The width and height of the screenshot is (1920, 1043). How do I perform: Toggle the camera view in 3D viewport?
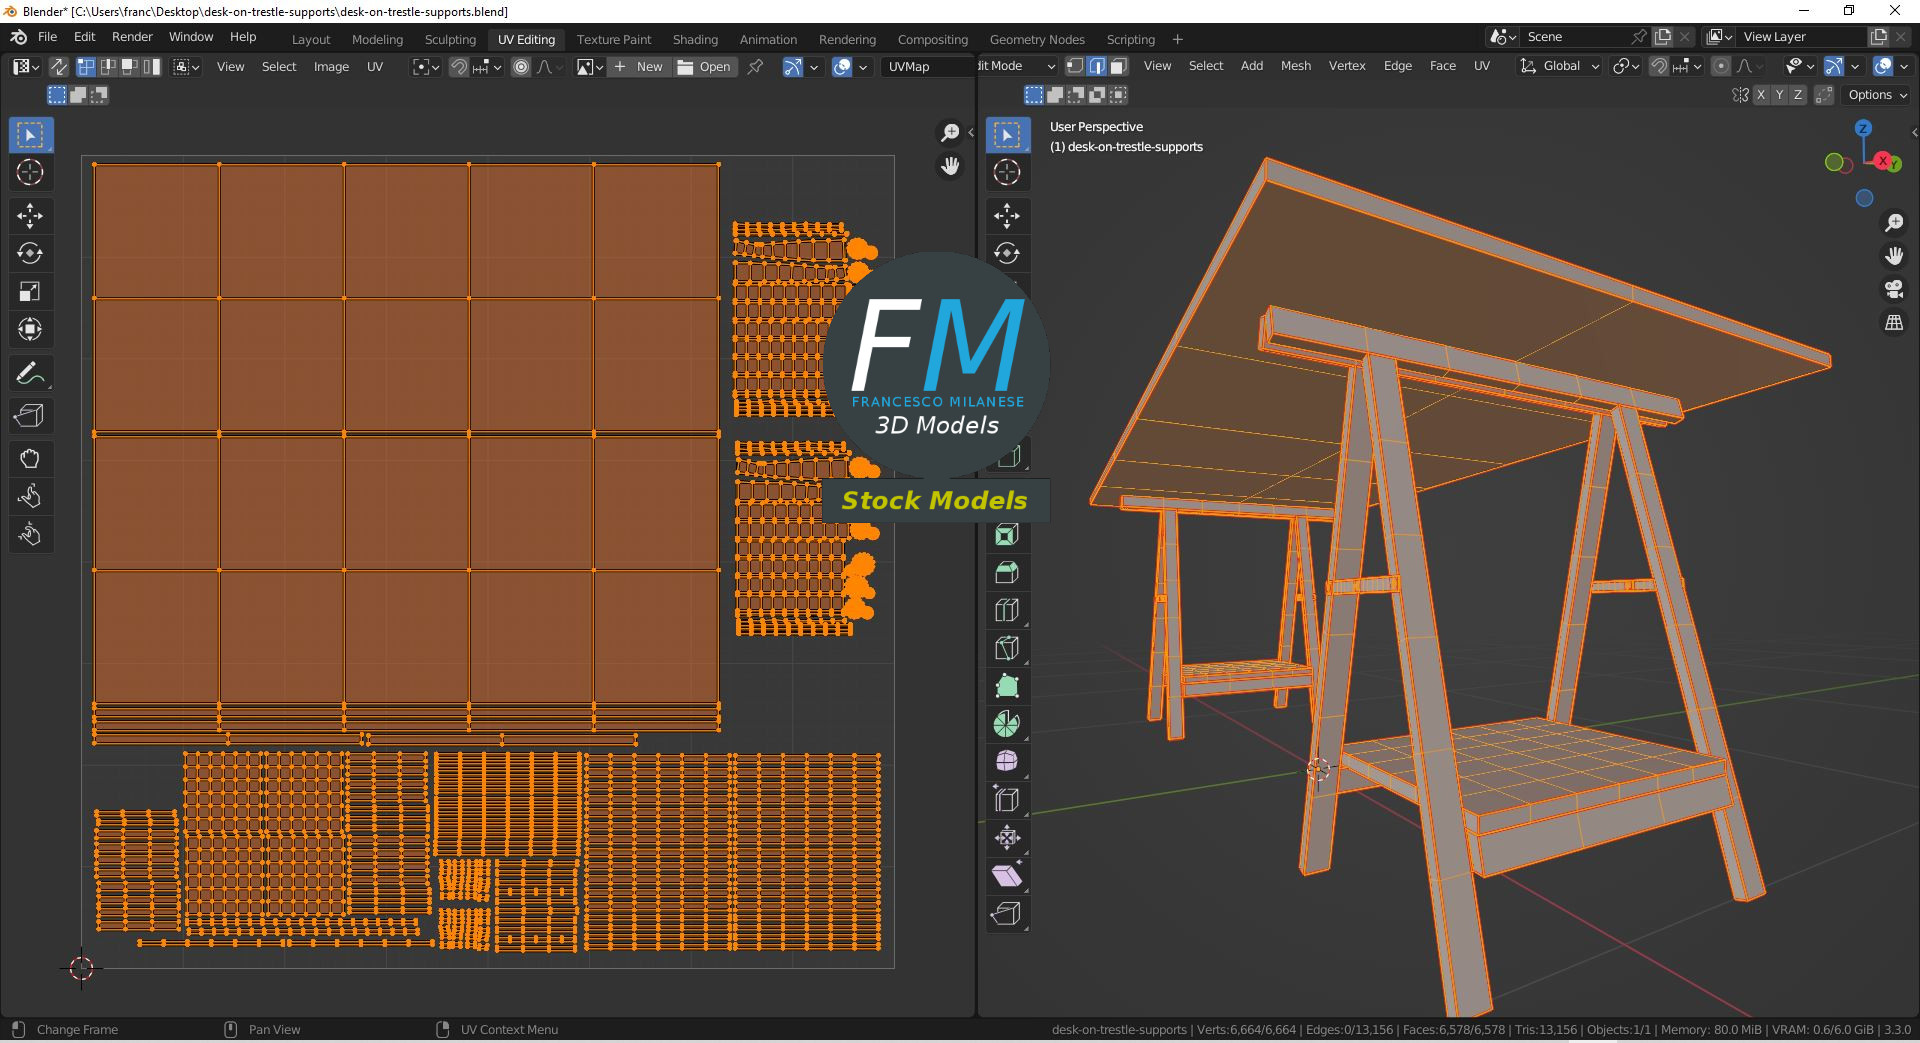pos(1894,289)
